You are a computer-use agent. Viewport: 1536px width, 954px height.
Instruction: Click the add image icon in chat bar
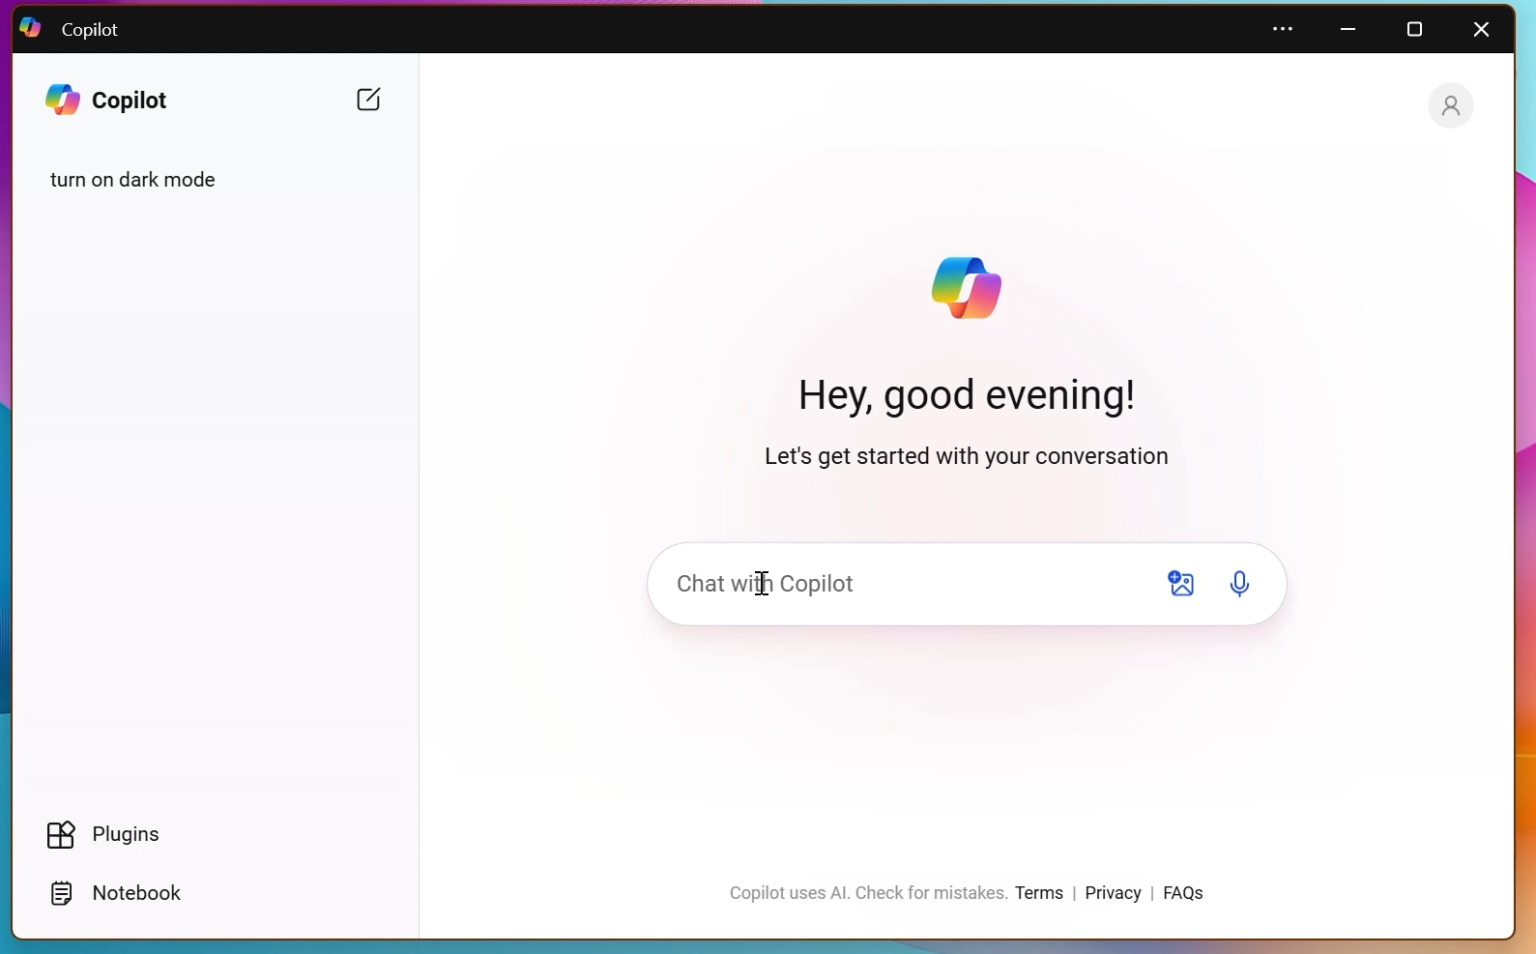pyautogui.click(x=1180, y=584)
